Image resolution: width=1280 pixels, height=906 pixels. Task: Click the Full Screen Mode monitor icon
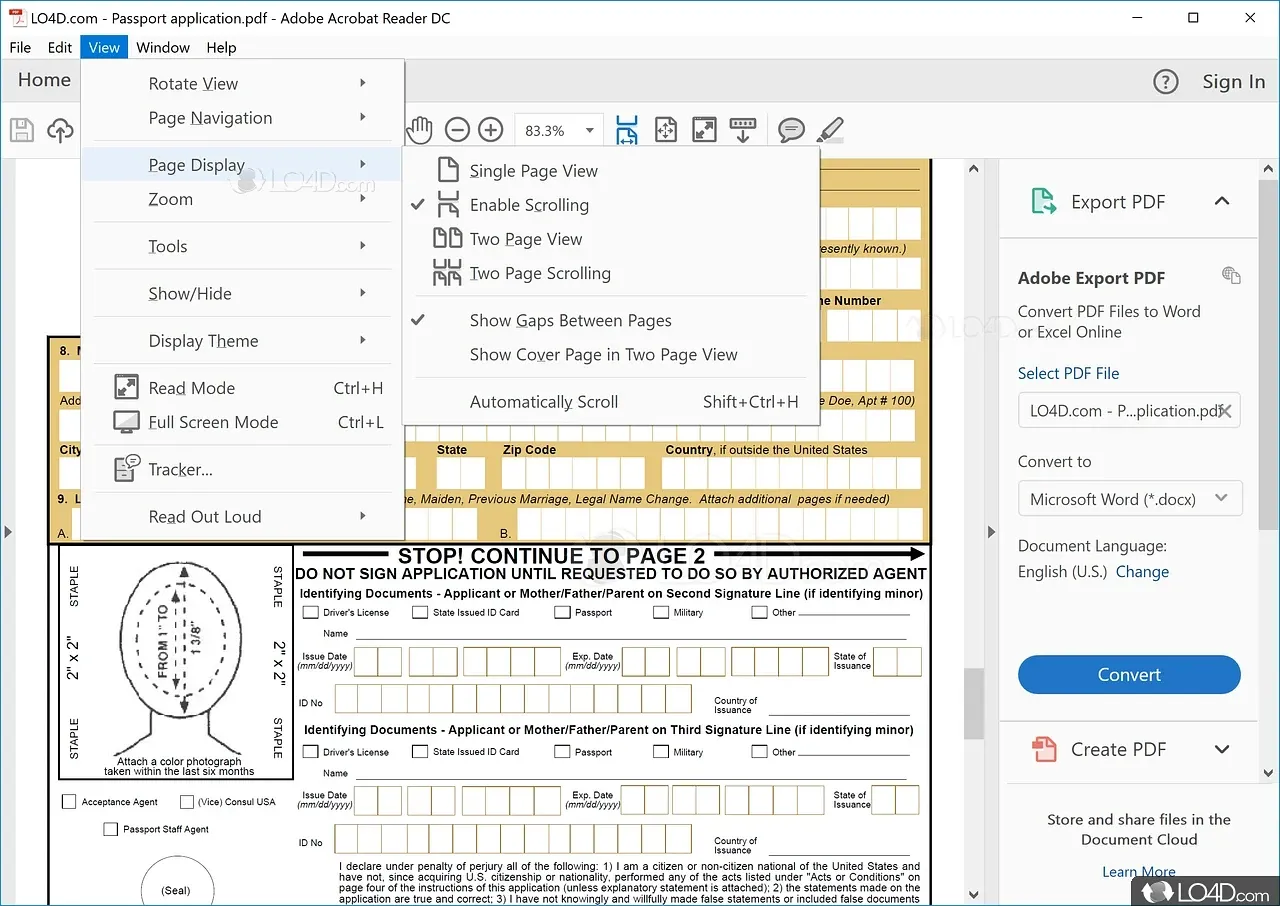tap(127, 422)
